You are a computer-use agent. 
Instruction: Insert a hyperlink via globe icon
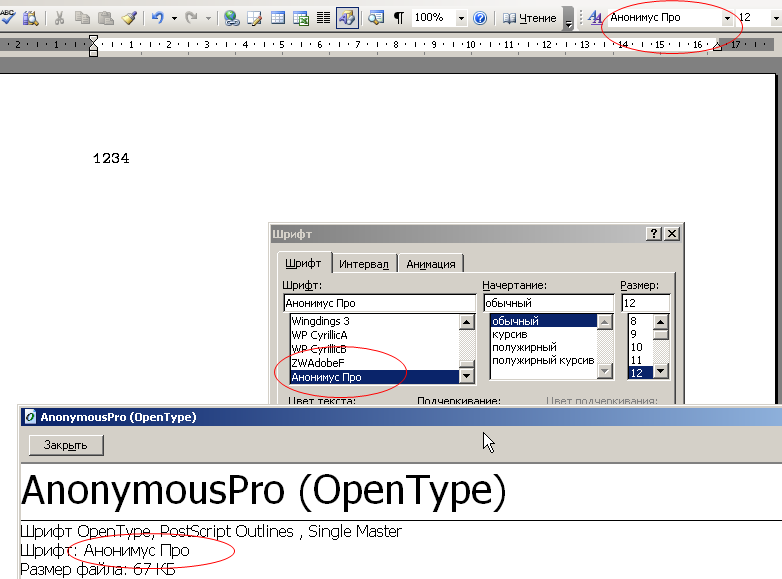(231, 18)
